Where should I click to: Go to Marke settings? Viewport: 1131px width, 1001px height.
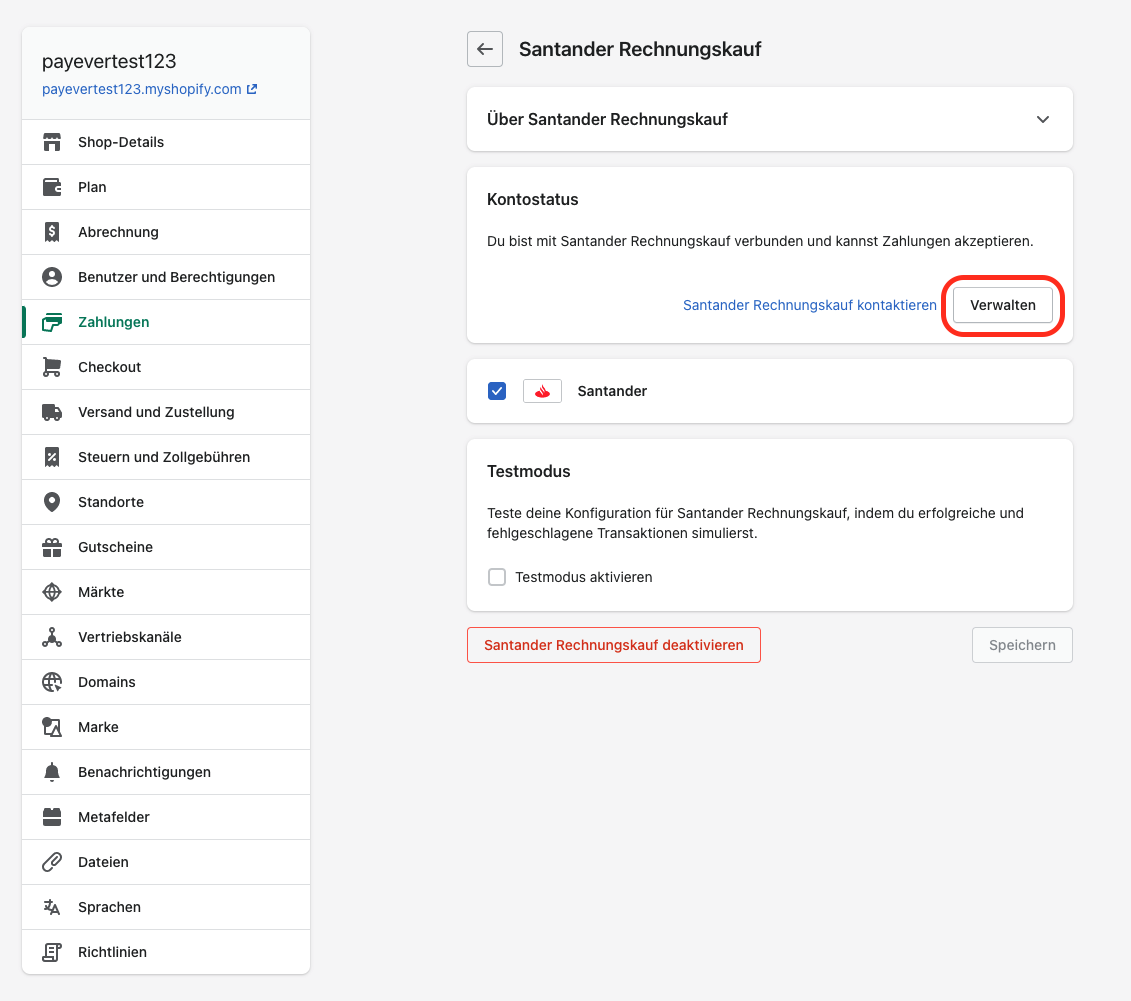(166, 727)
